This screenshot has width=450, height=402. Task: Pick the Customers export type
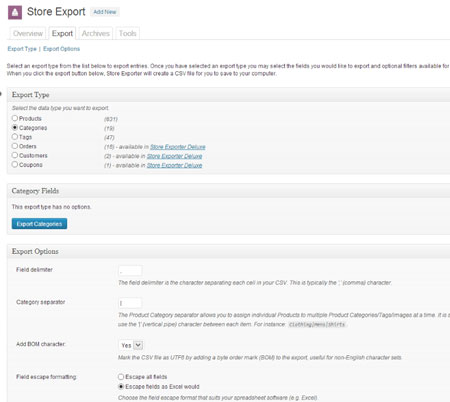point(15,155)
